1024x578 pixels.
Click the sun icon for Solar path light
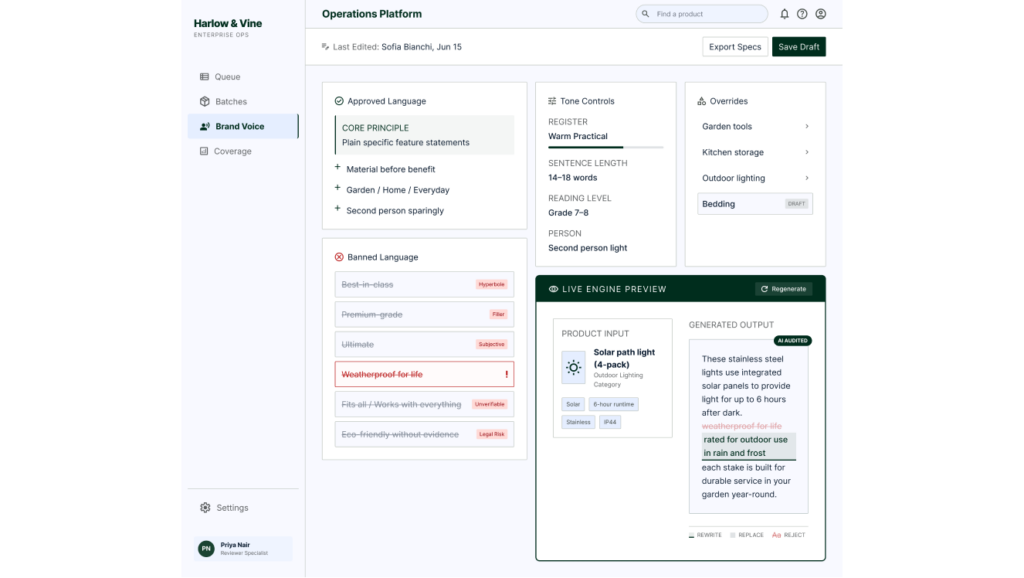(573, 367)
